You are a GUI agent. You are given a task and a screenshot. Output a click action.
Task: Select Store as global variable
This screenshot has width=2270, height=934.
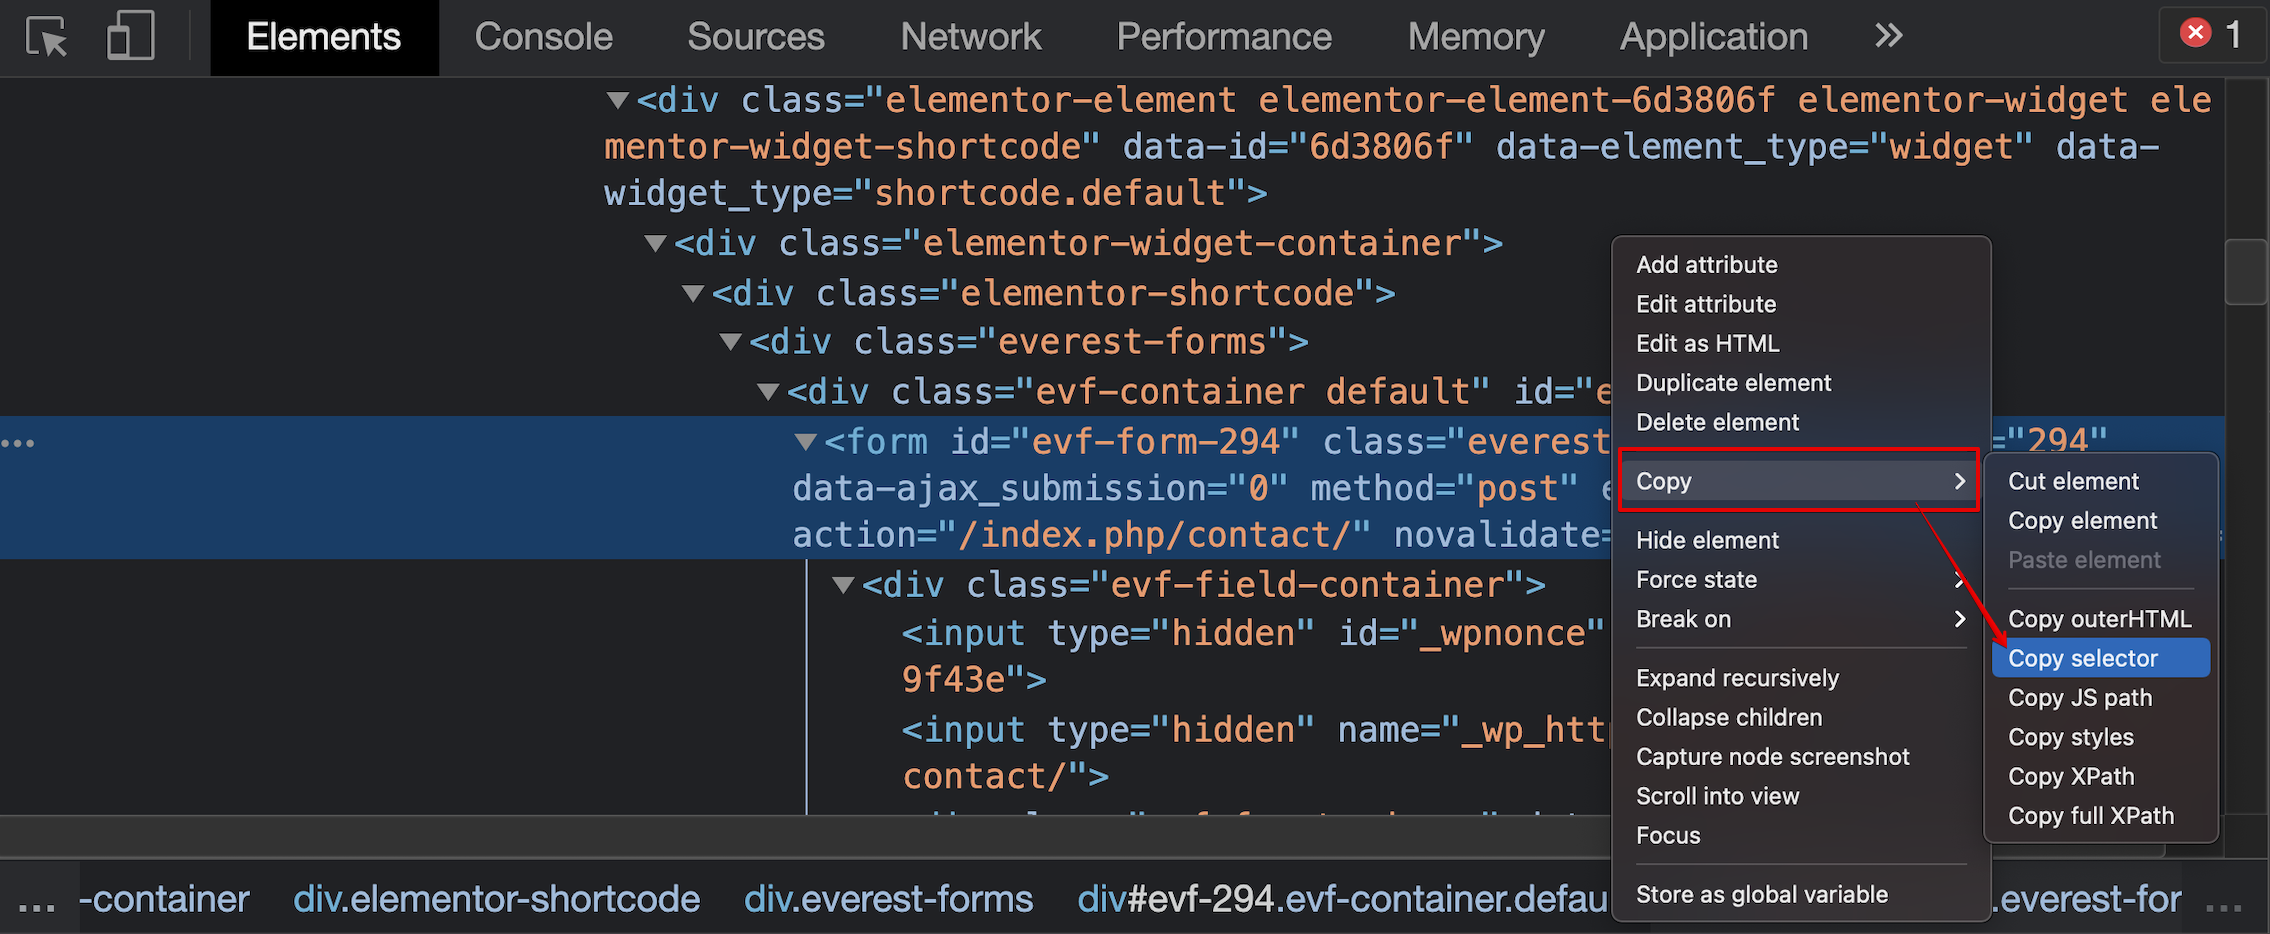[1762, 893]
